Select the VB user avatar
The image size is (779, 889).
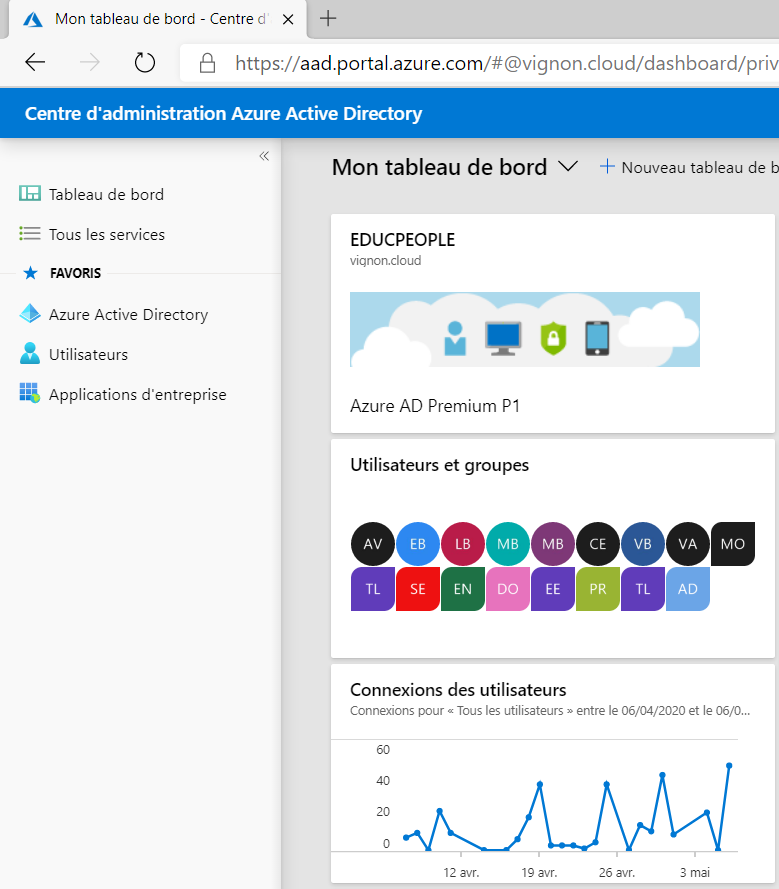(643, 544)
